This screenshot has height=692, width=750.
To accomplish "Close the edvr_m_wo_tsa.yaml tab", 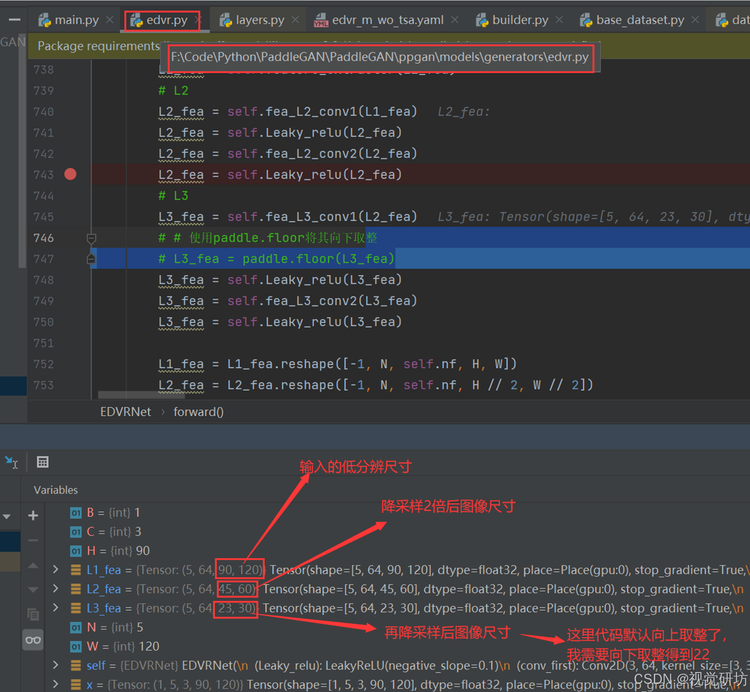I will 454,20.
